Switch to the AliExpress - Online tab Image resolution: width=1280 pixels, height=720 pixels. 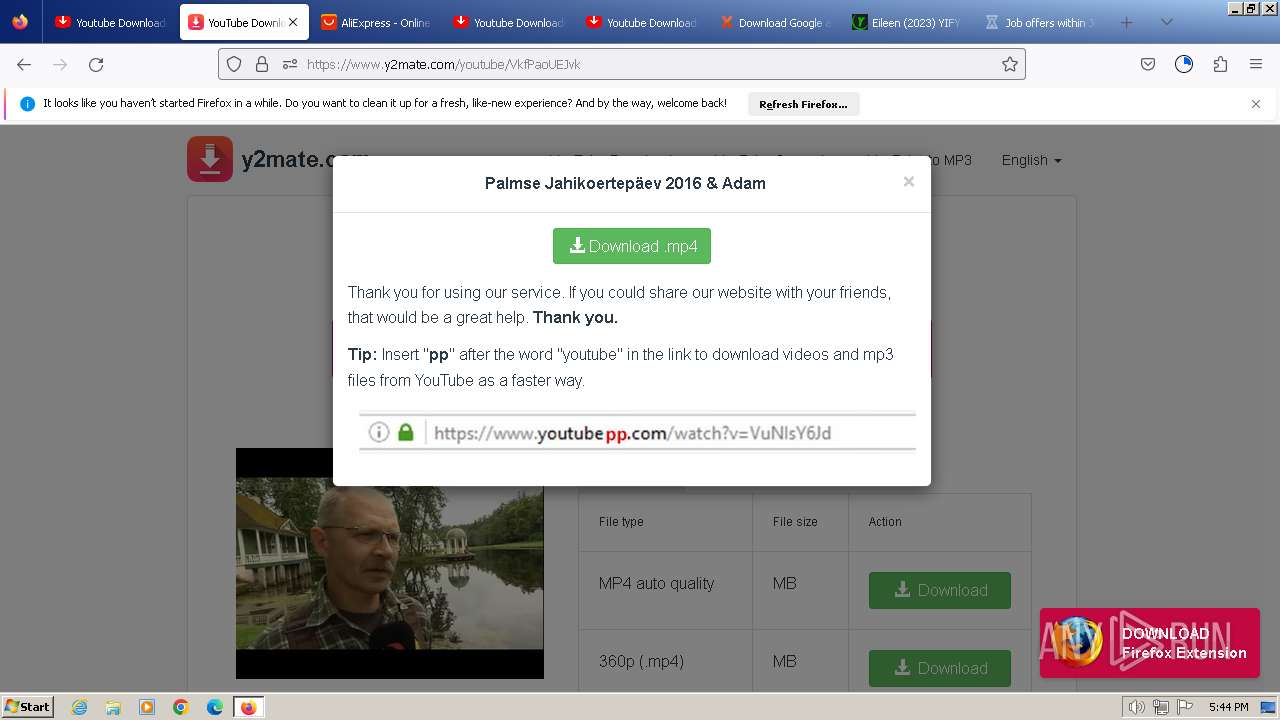[x=375, y=22]
